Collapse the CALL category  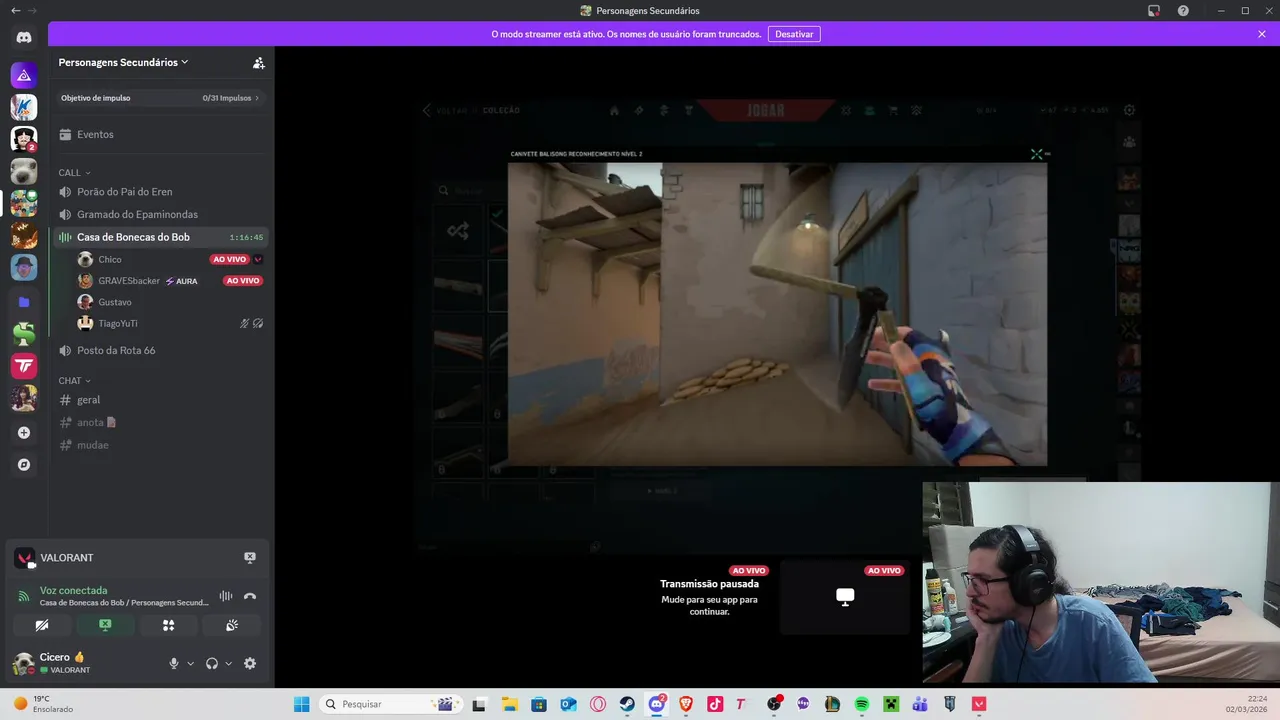pyautogui.click(x=74, y=173)
